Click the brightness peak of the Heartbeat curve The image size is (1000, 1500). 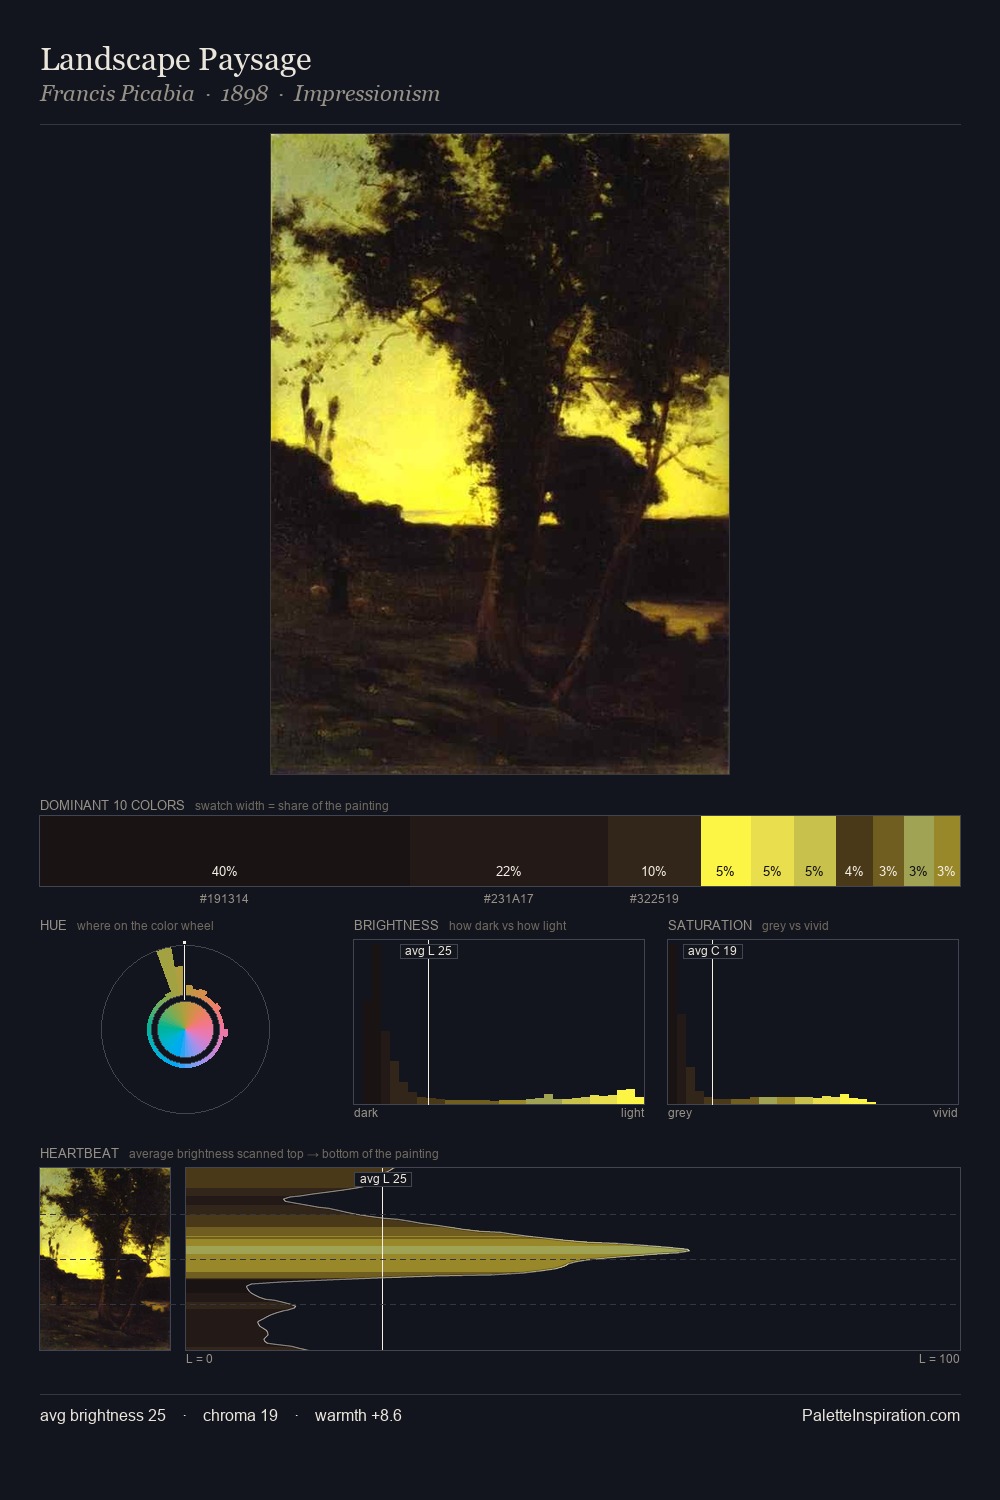tap(688, 1250)
